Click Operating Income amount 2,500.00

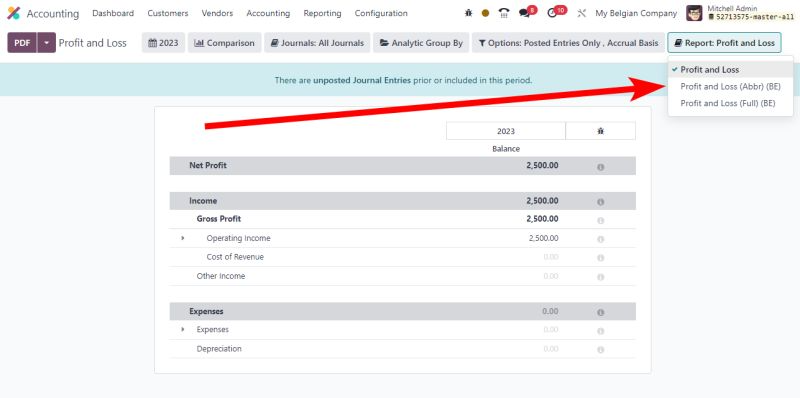click(x=543, y=238)
